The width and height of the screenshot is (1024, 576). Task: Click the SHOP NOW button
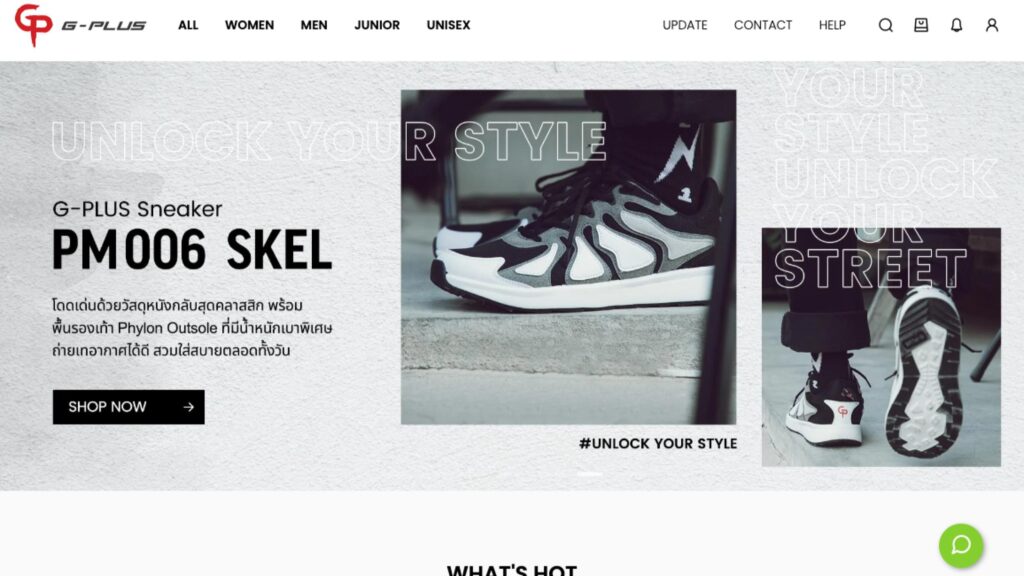(129, 407)
